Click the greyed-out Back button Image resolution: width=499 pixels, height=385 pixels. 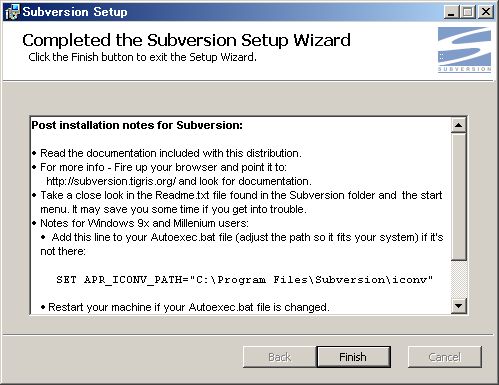(279, 357)
